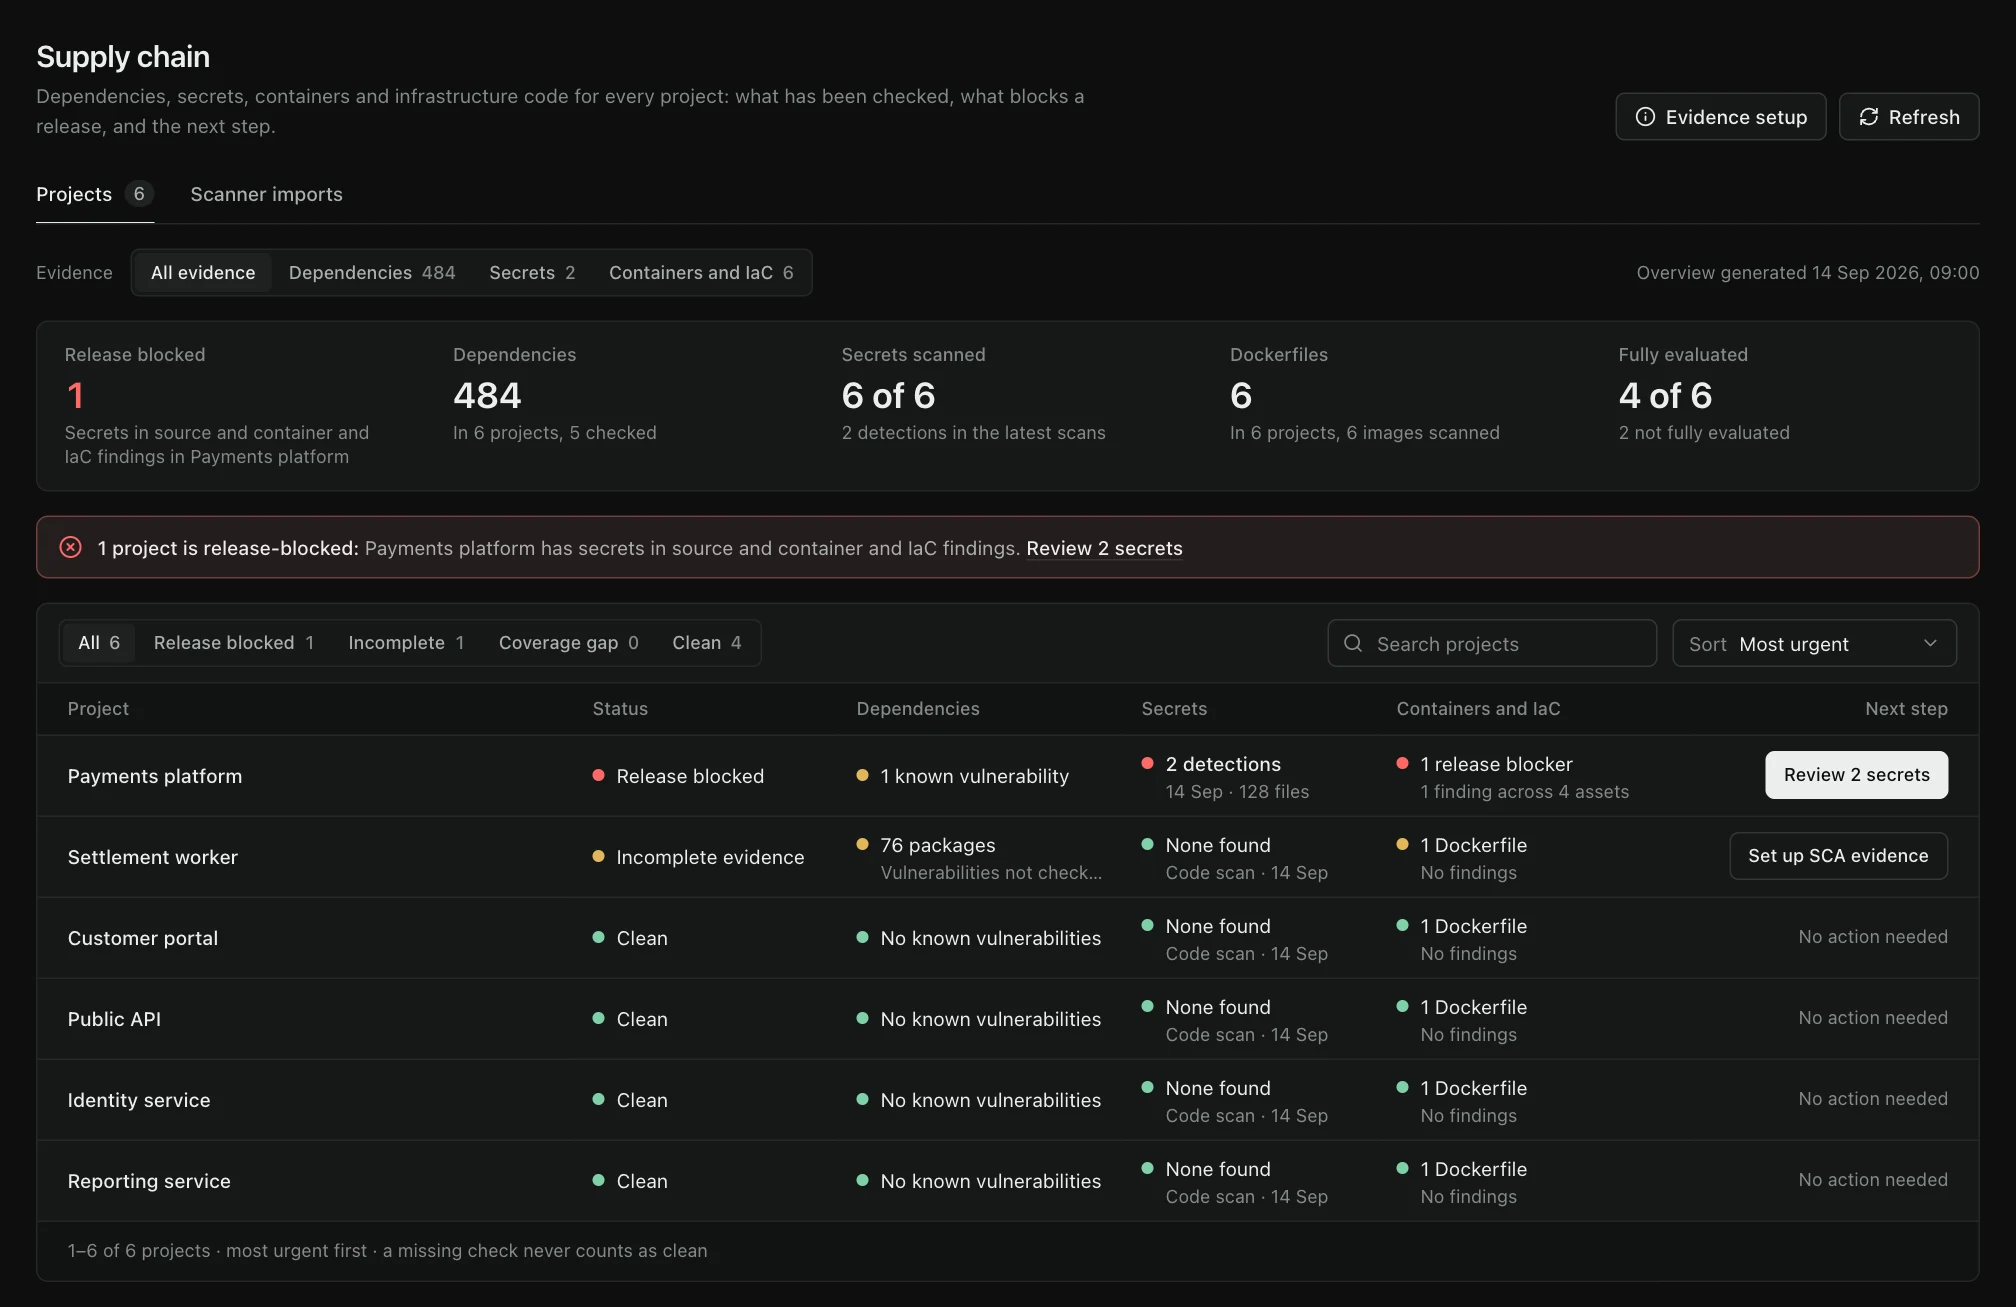Open the Payments platform project
Screen dimensions: 2016x1307
(x=155, y=776)
